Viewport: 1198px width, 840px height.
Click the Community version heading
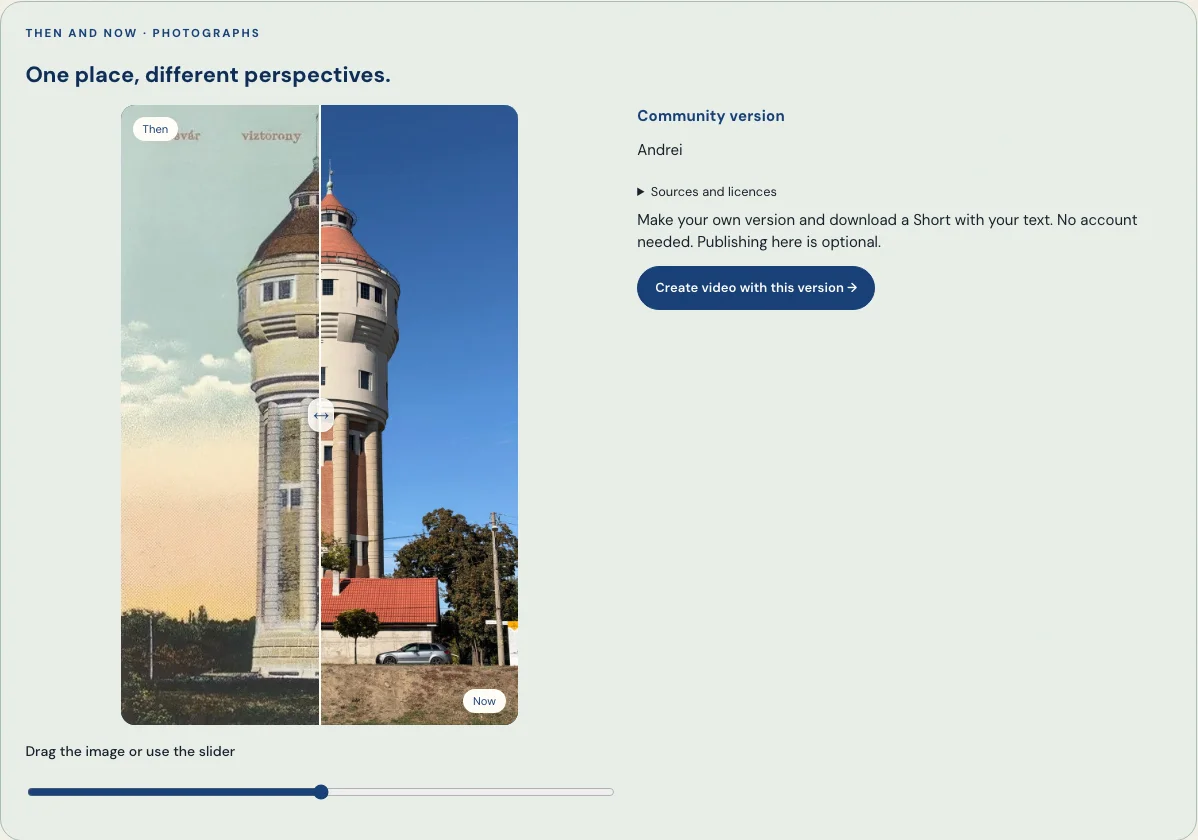711,116
